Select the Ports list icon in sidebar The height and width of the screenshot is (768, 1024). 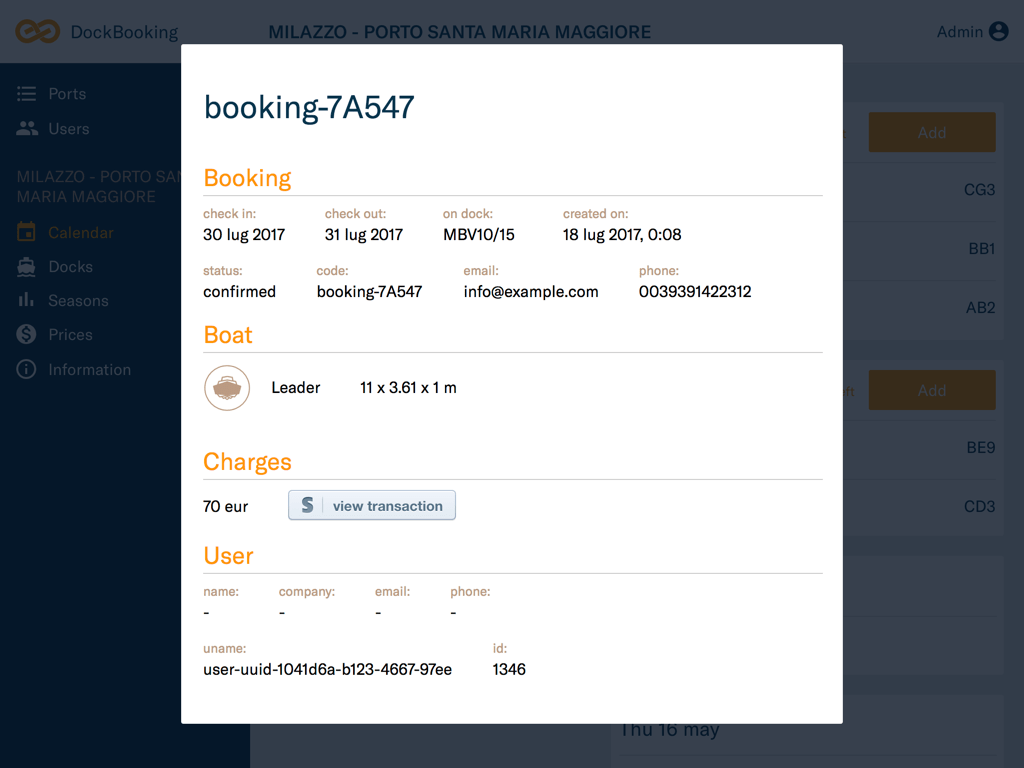click(26, 94)
